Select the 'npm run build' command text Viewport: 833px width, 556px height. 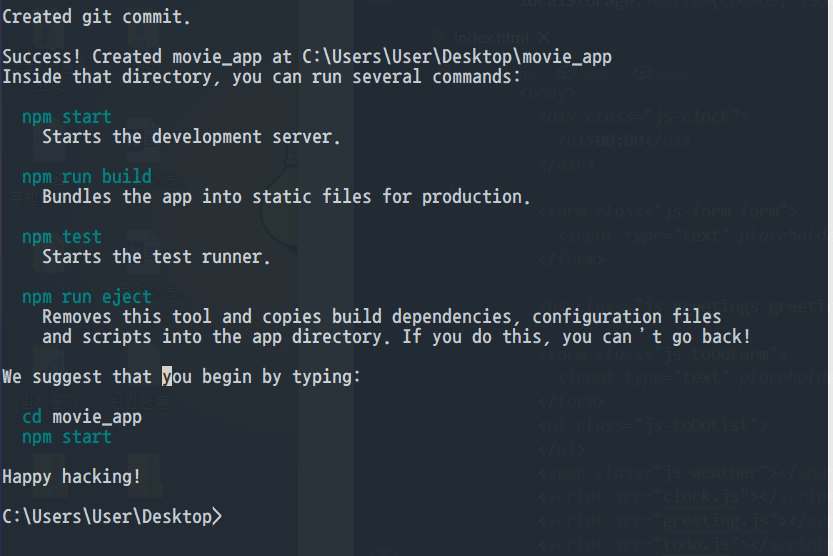click(87, 177)
